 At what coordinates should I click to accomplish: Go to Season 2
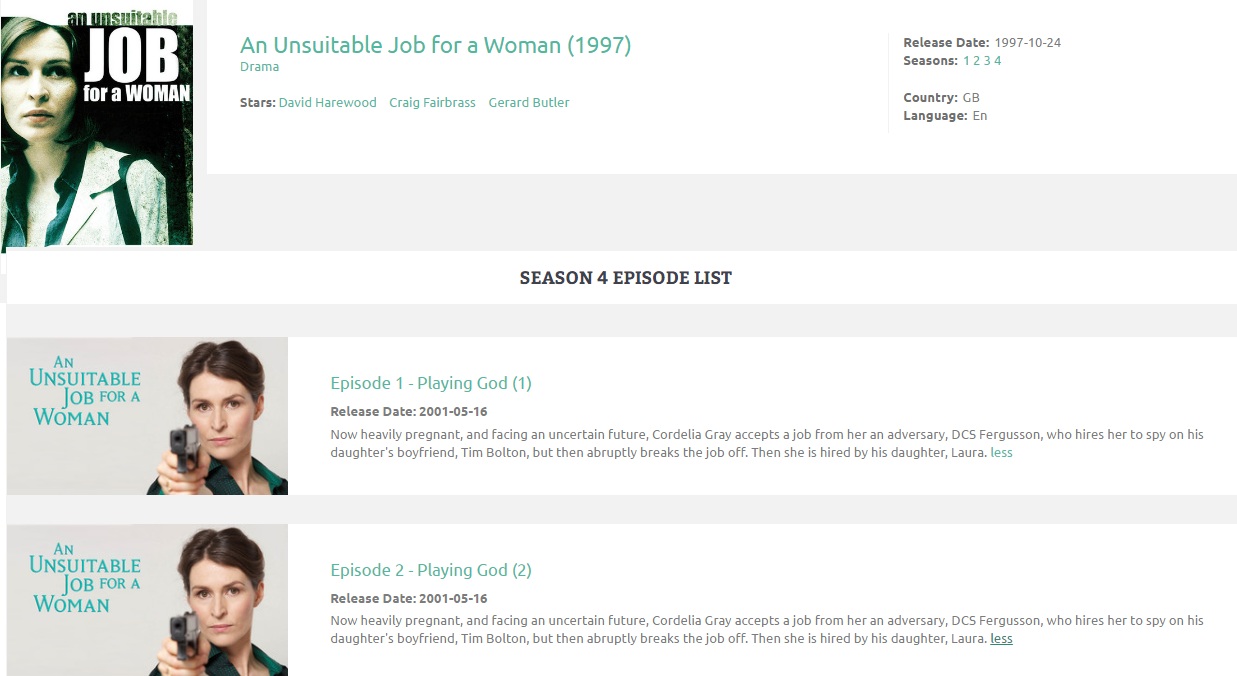(x=977, y=61)
